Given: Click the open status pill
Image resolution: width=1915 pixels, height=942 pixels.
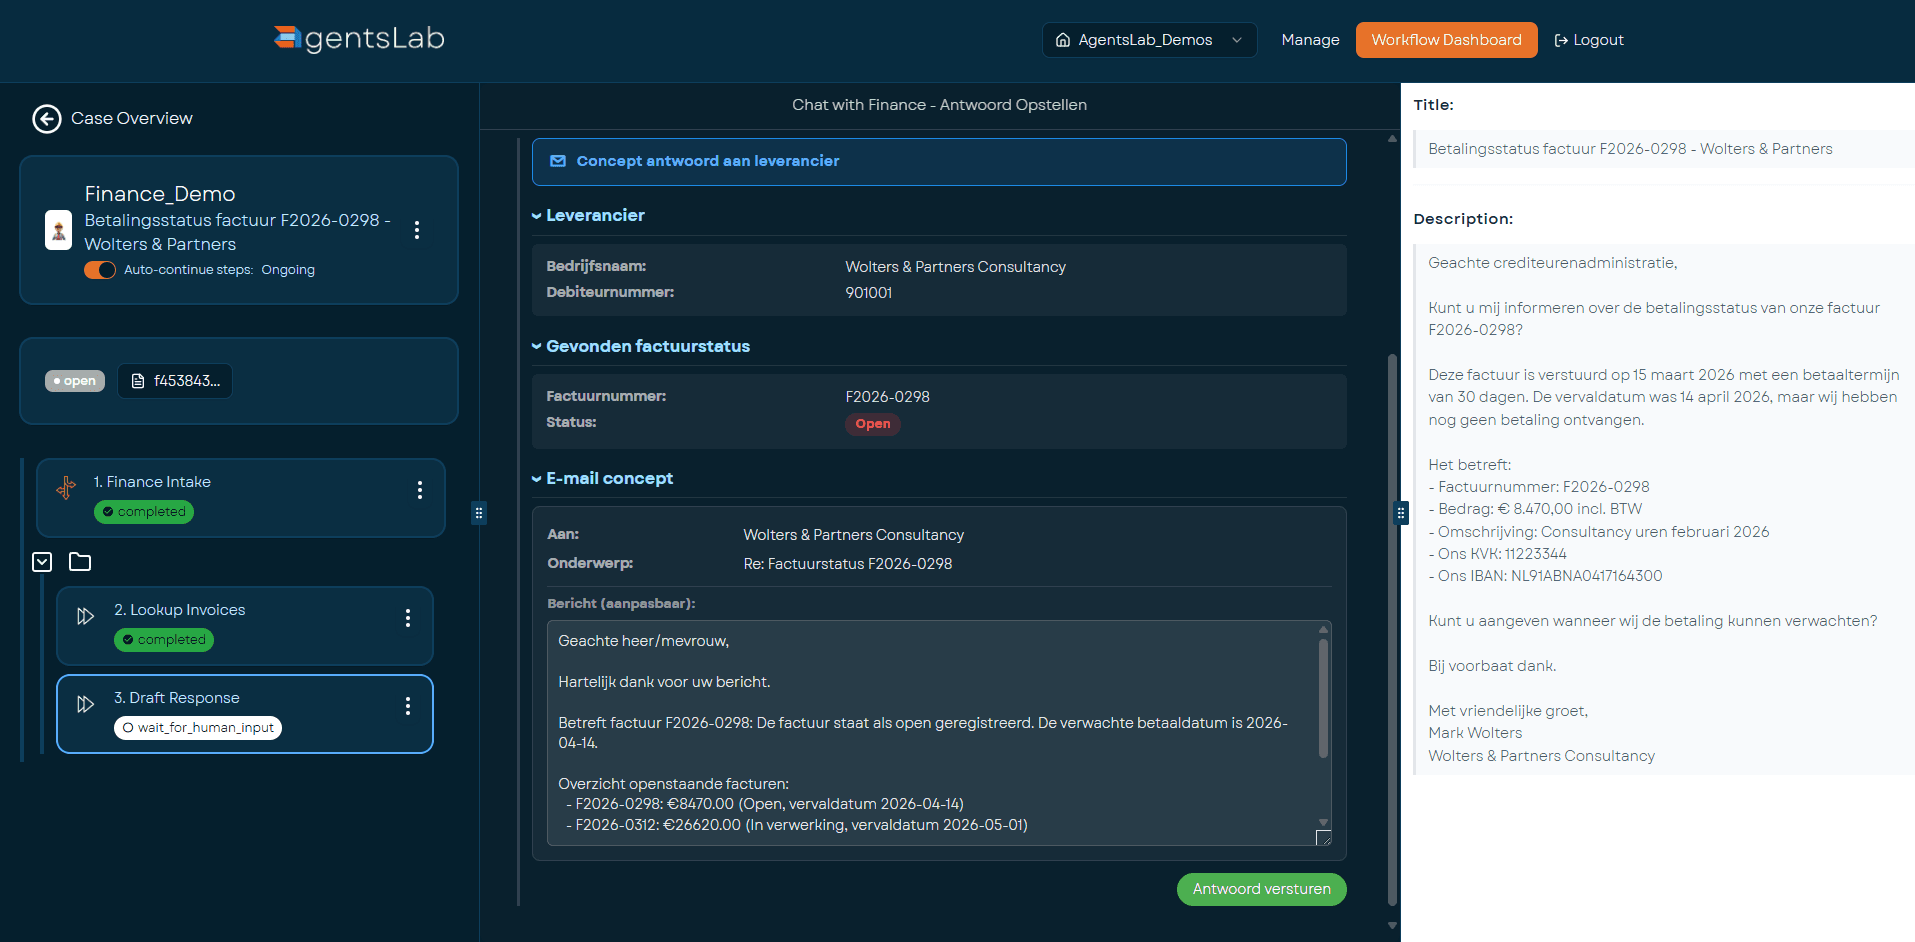Looking at the screenshot, I should [74, 380].
